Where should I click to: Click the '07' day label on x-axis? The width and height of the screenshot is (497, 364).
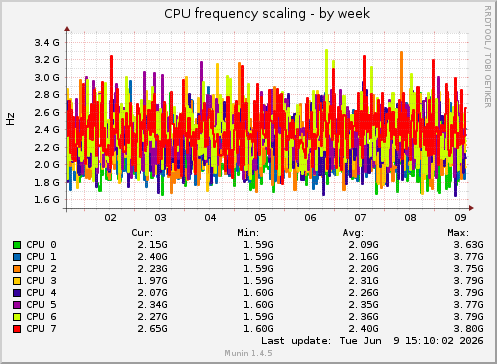click(361, 218)
